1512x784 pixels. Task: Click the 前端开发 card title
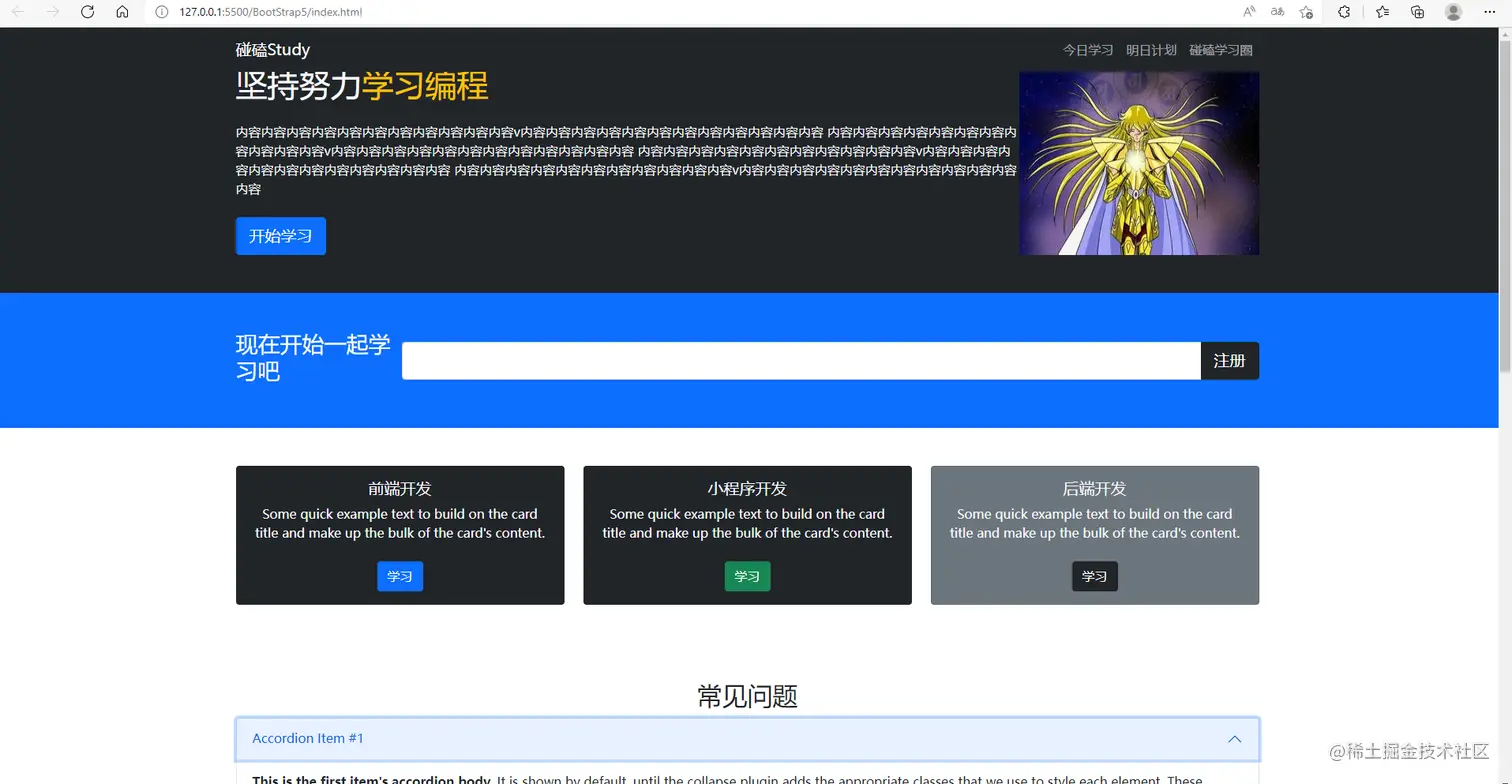click(x=400, y=489)
